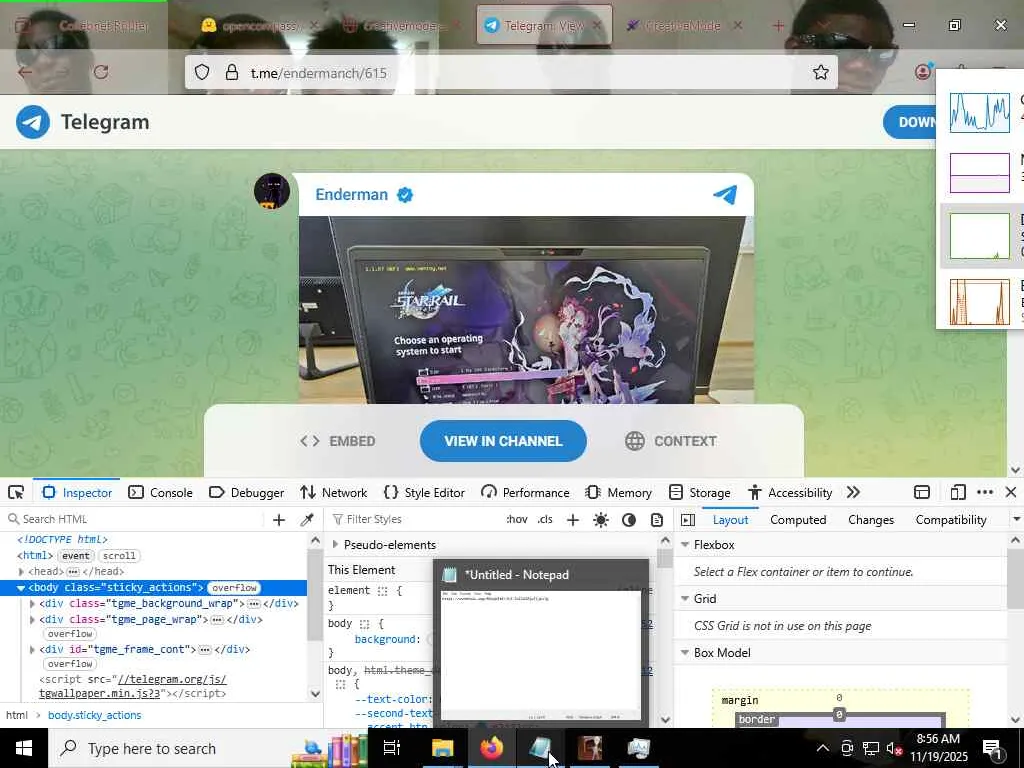The width and height of the screenshot is (1024, 768).
Task: Open devtools more options menu
Action: [985, 492]
